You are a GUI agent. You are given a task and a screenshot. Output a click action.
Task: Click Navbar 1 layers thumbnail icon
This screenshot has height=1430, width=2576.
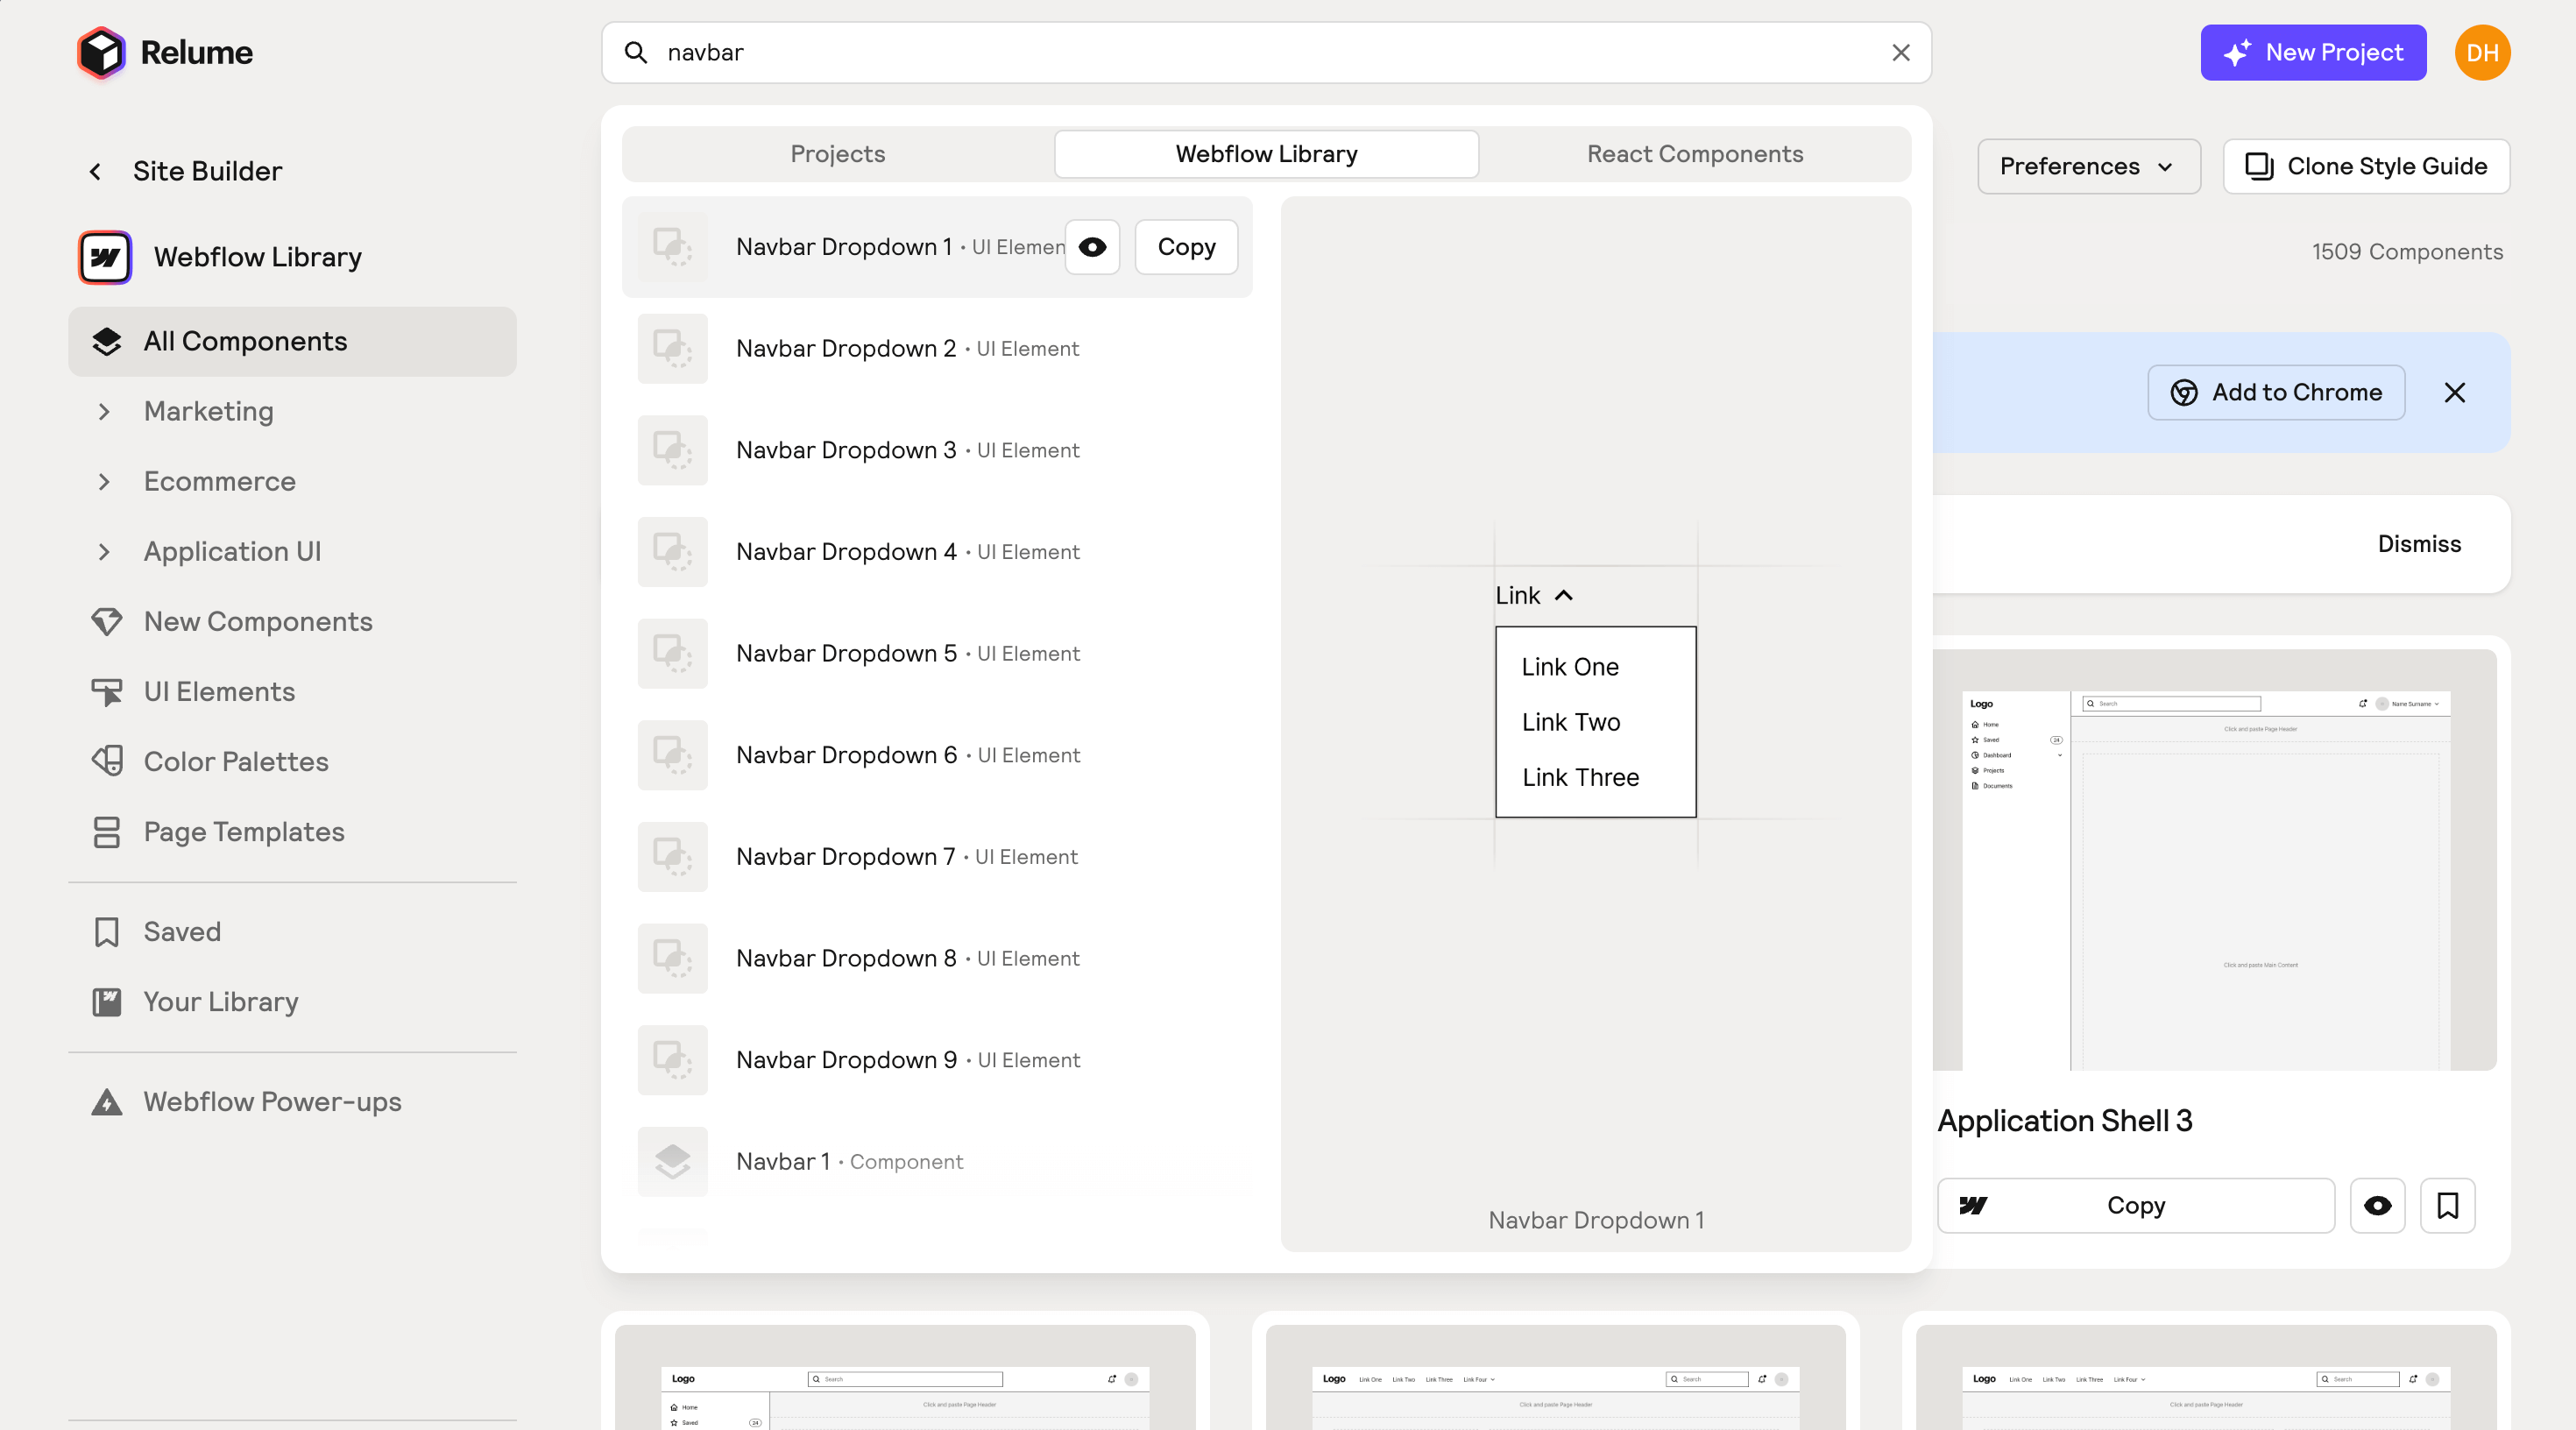(673, 1162)
